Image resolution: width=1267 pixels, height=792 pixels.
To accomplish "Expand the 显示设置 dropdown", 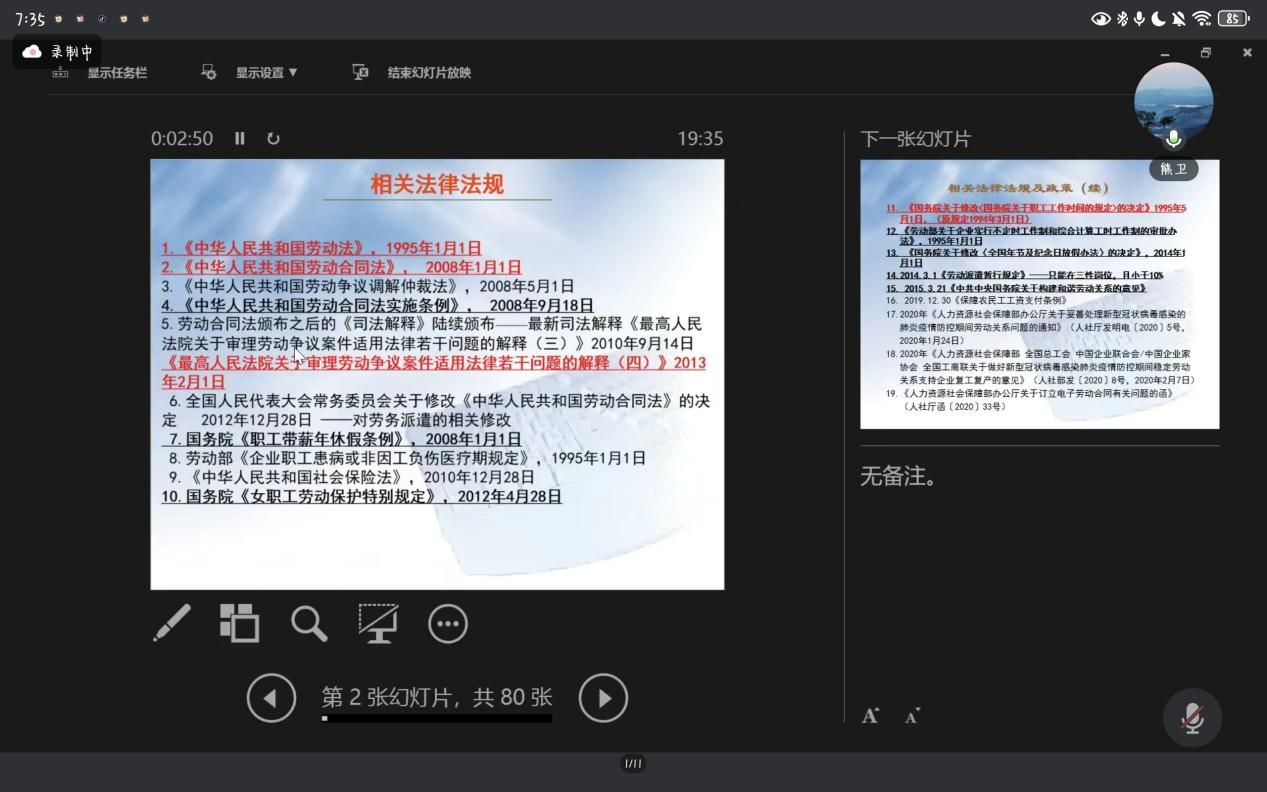I will 265,73.
